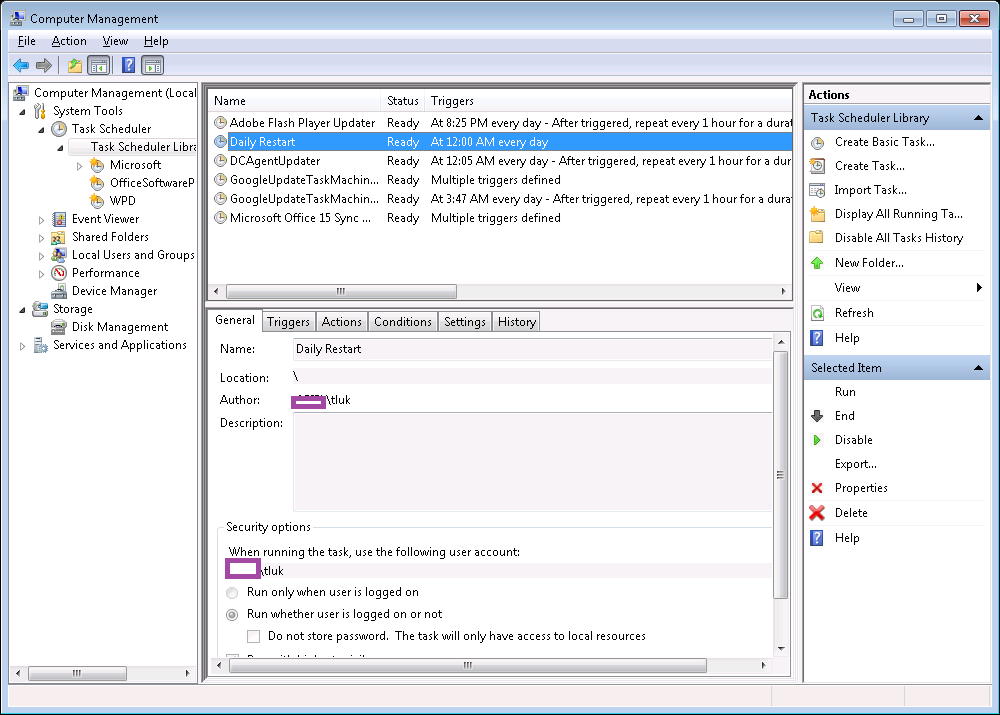Viewport: 1000px width, 715px height.
Task: Click the green New Folder icon
Action: pos(817,263)
